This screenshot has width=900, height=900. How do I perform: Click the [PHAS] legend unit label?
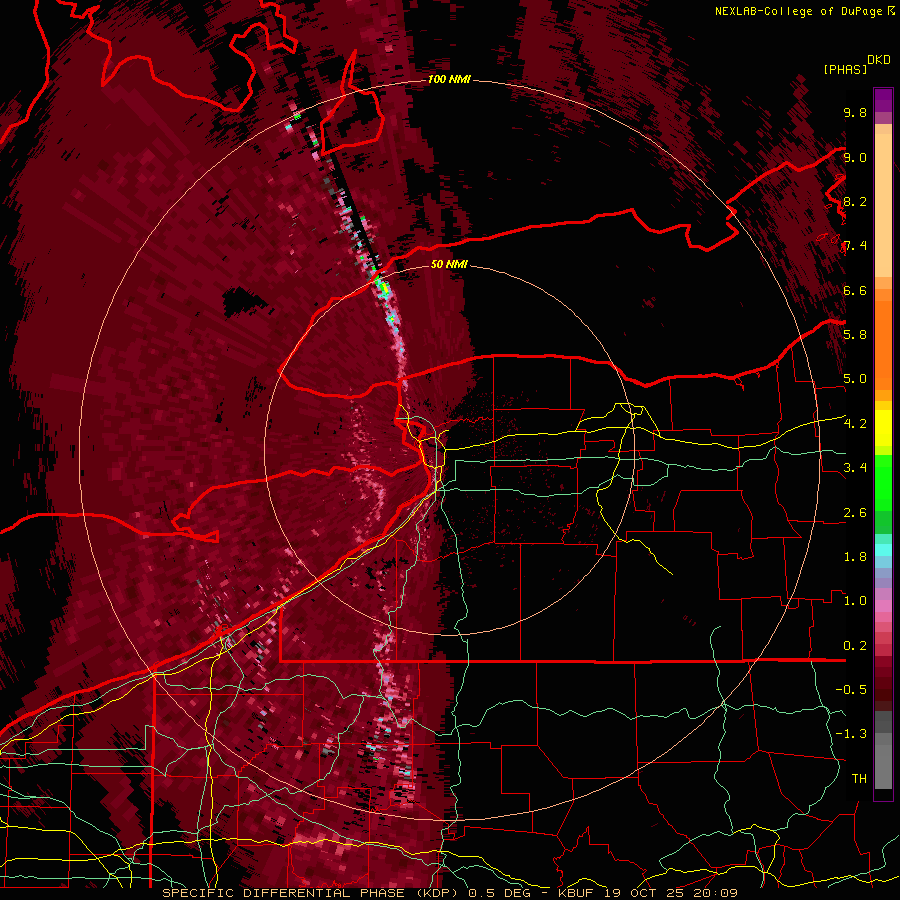tap(845, 69)
